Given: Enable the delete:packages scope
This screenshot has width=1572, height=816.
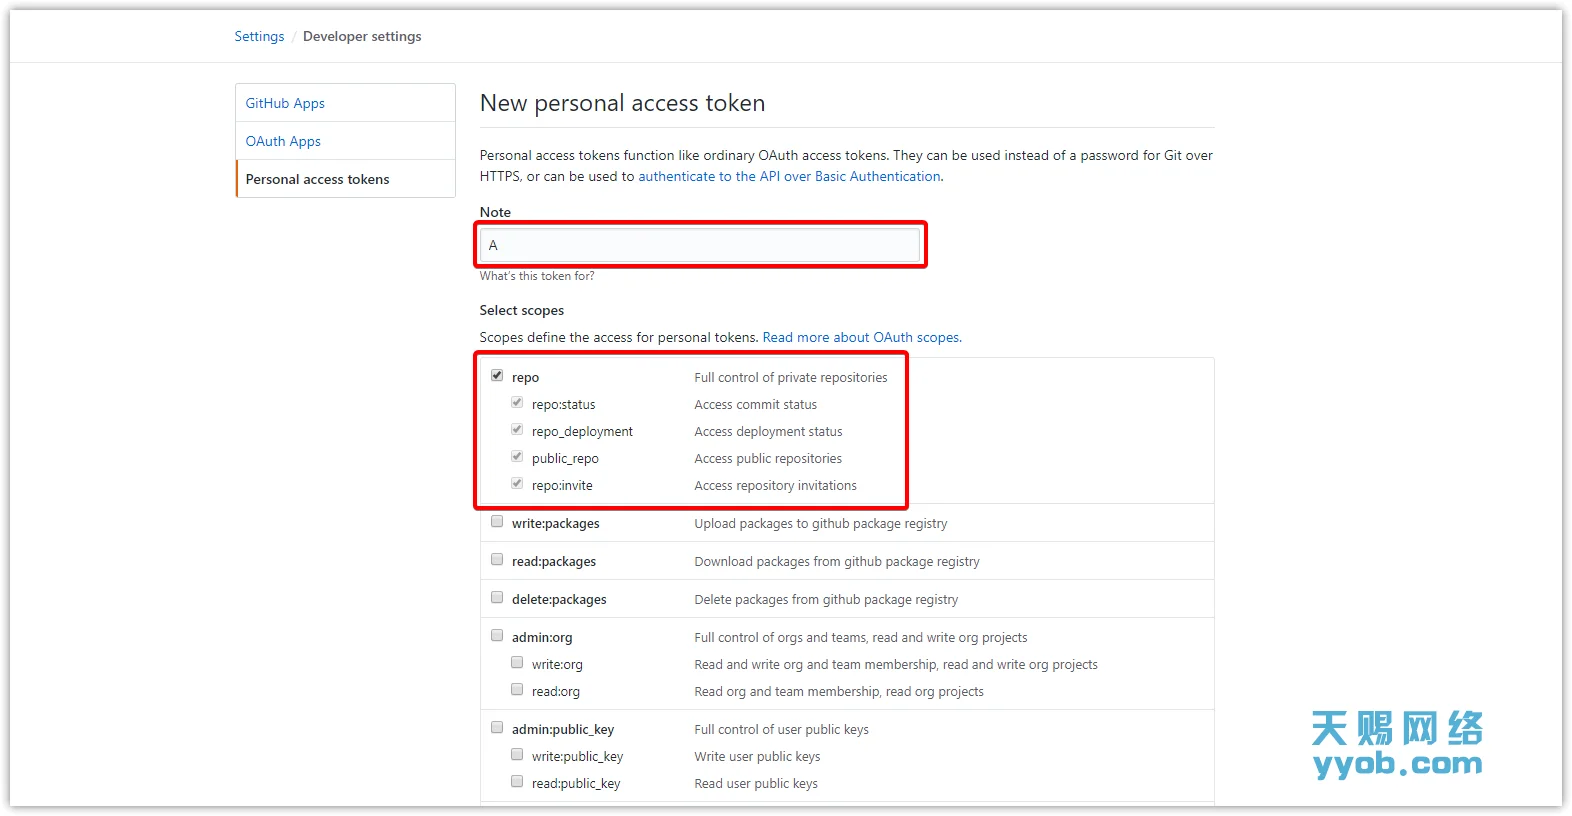Looking at the screenshot, I should click(x=497, y=596).
